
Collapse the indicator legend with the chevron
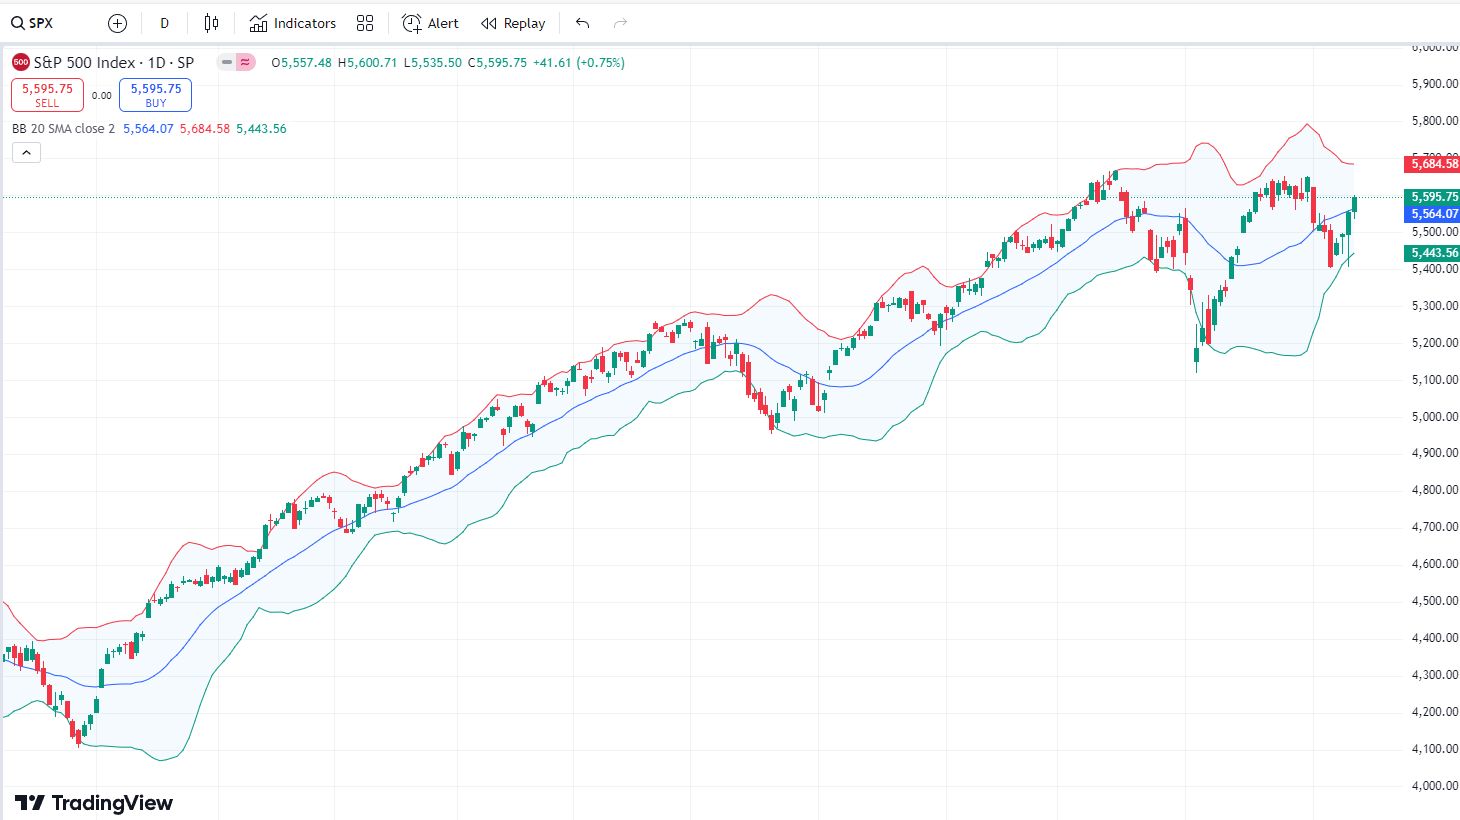[x=26, y=153]
